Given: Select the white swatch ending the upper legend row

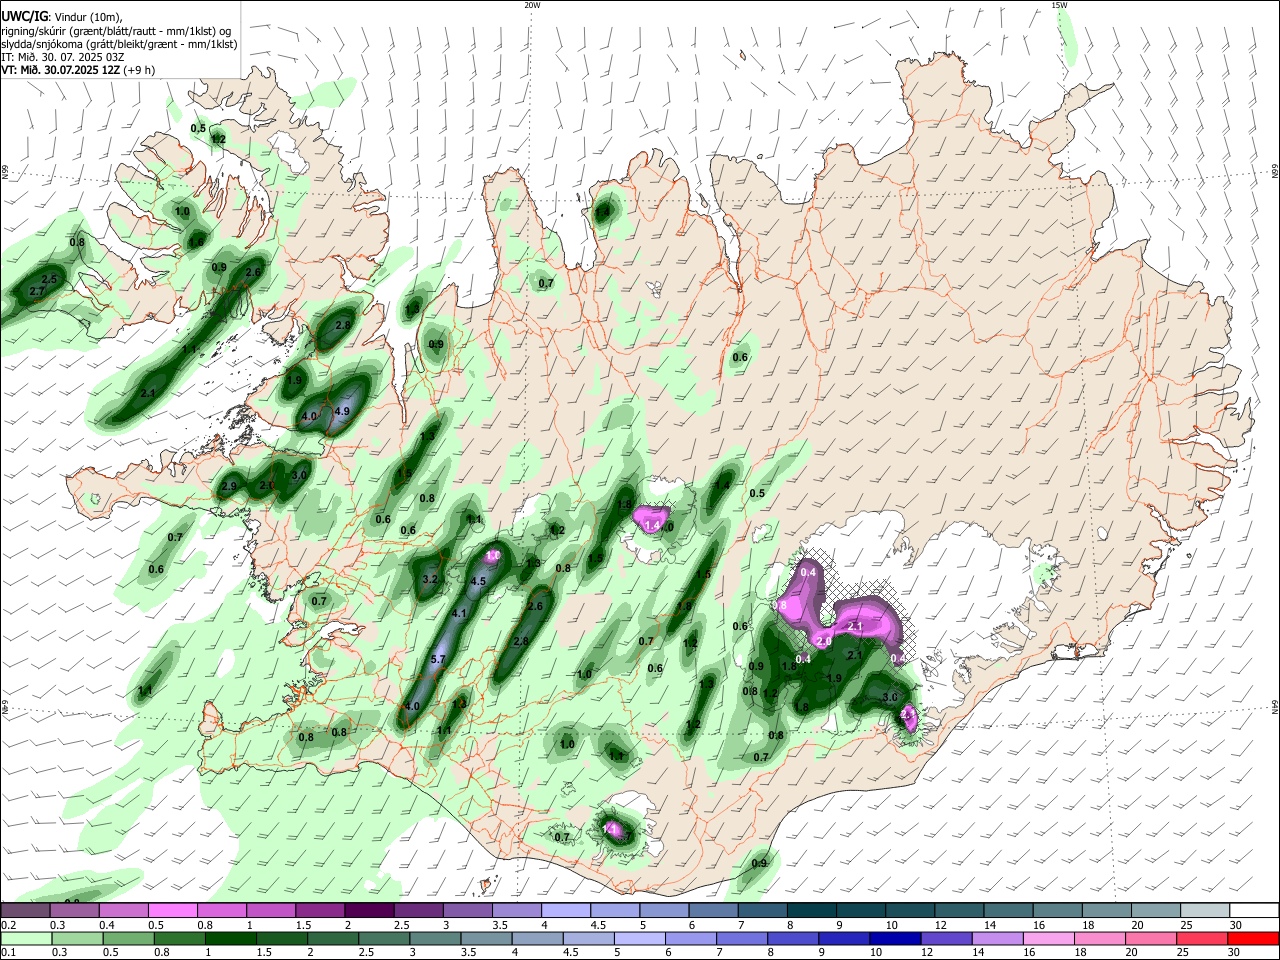Looking at the screenshot, I should [x=1254, y=910].
